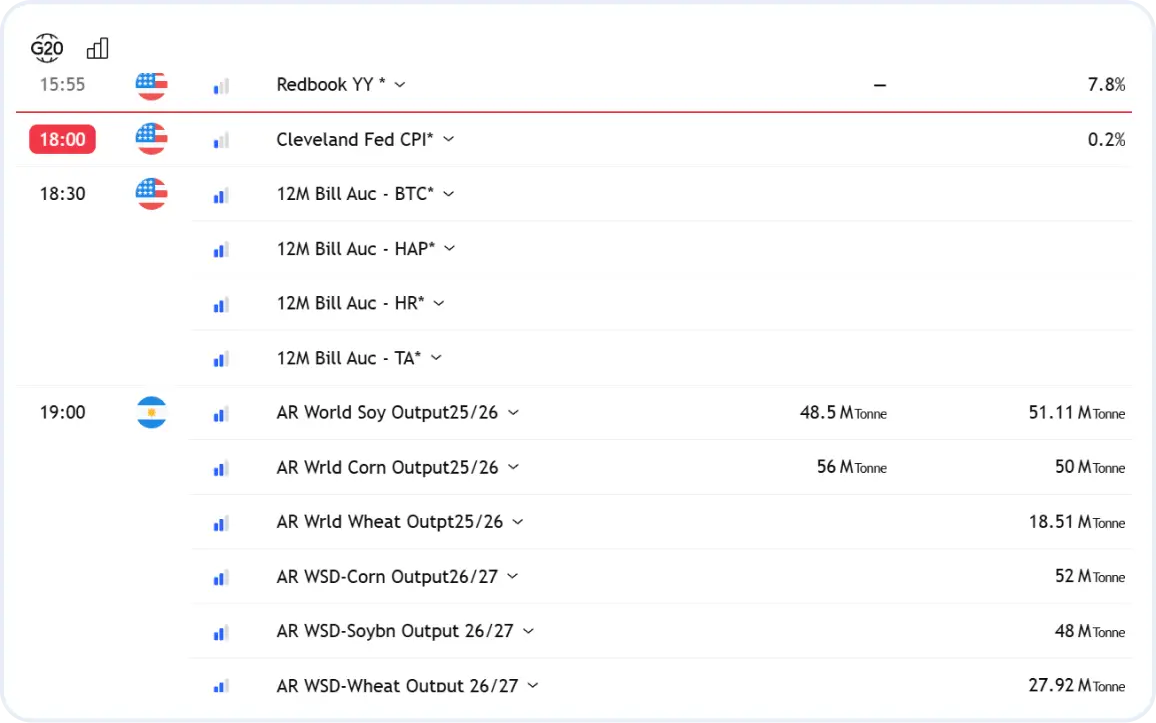1156x723 pixels.
Task: Click the importance bars for AR WSD-Soybn Output 26/27
Action: pos(221,632)
